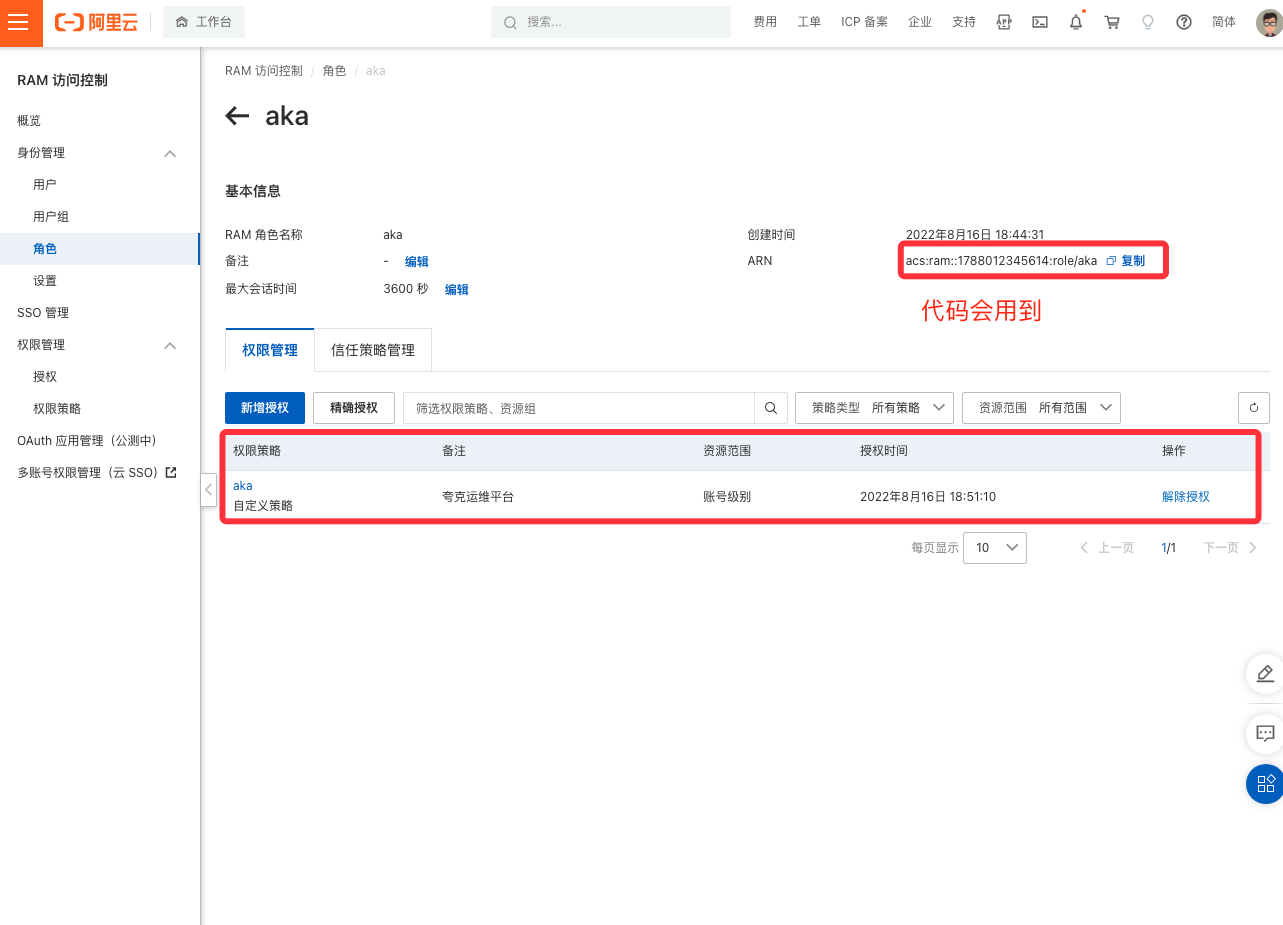Click the floating edit pencil icon

[1264, 674]
